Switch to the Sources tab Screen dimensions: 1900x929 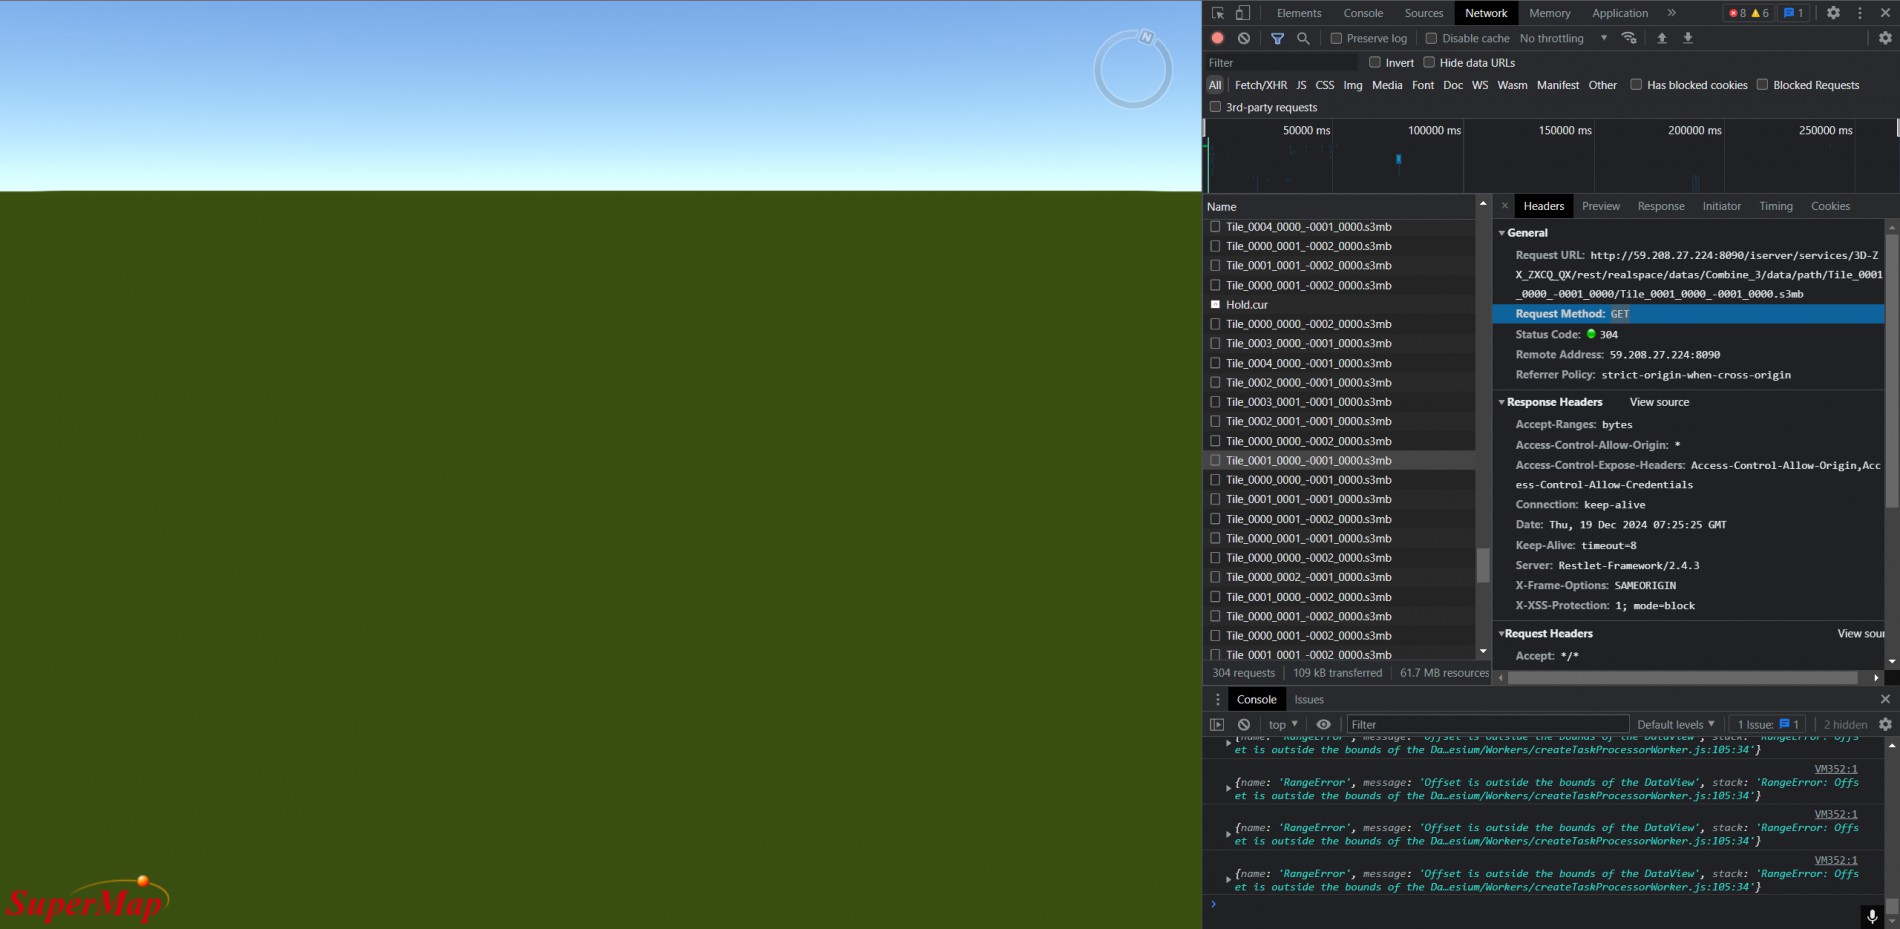[x=1424, y=13]
